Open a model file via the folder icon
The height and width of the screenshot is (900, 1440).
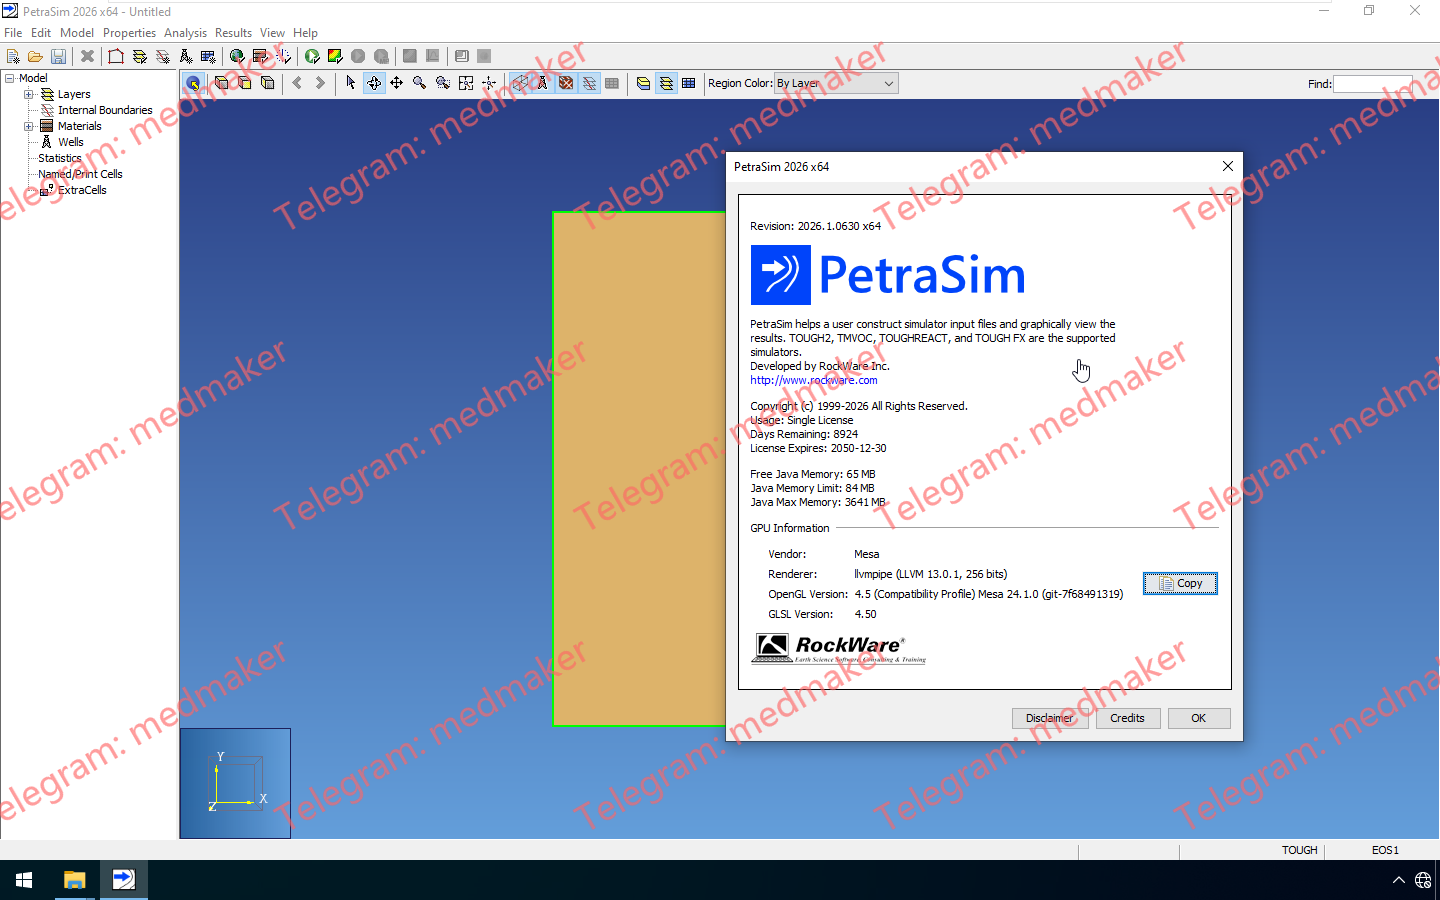tap(35, 56)
